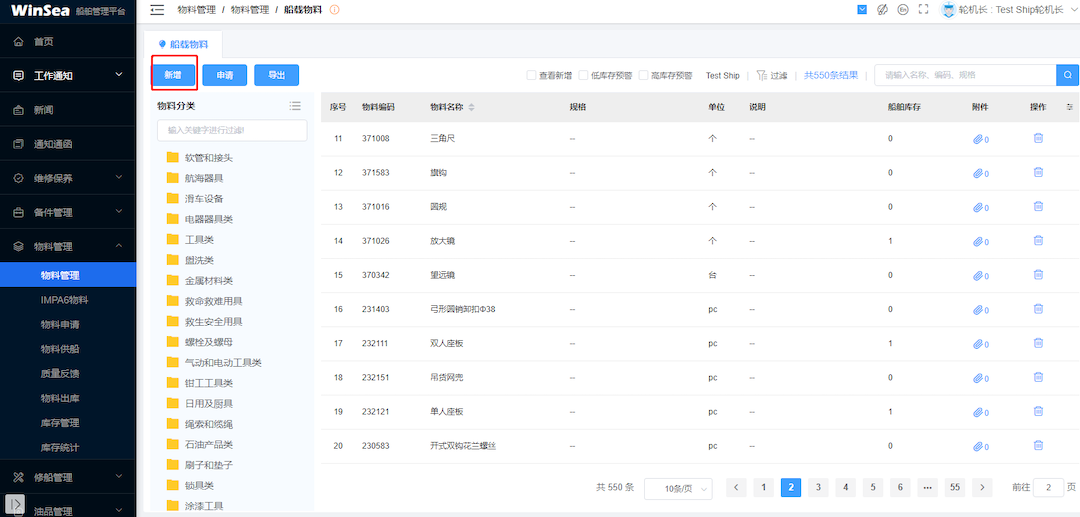Viewport: 1080px width, 517px height.
Task: Switch language with the En icon
Action: pyautogui.click(x=902, y=10)
